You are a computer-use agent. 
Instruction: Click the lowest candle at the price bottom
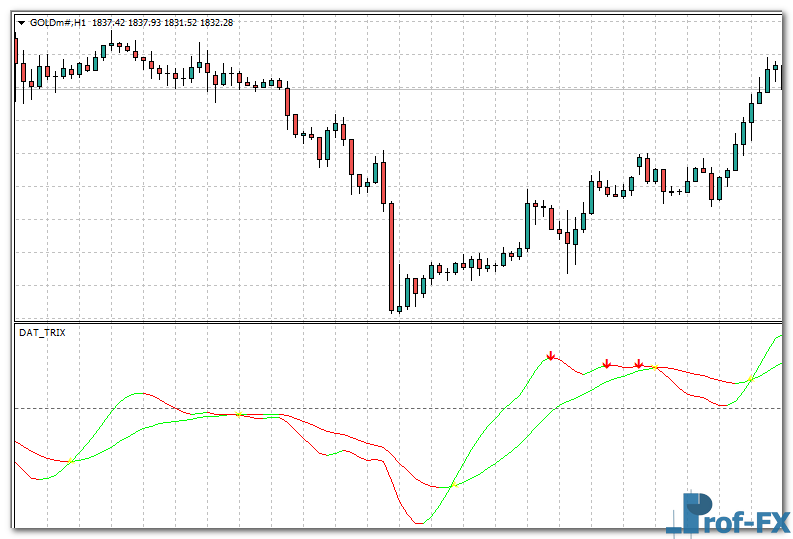click(x=399, y=308)
